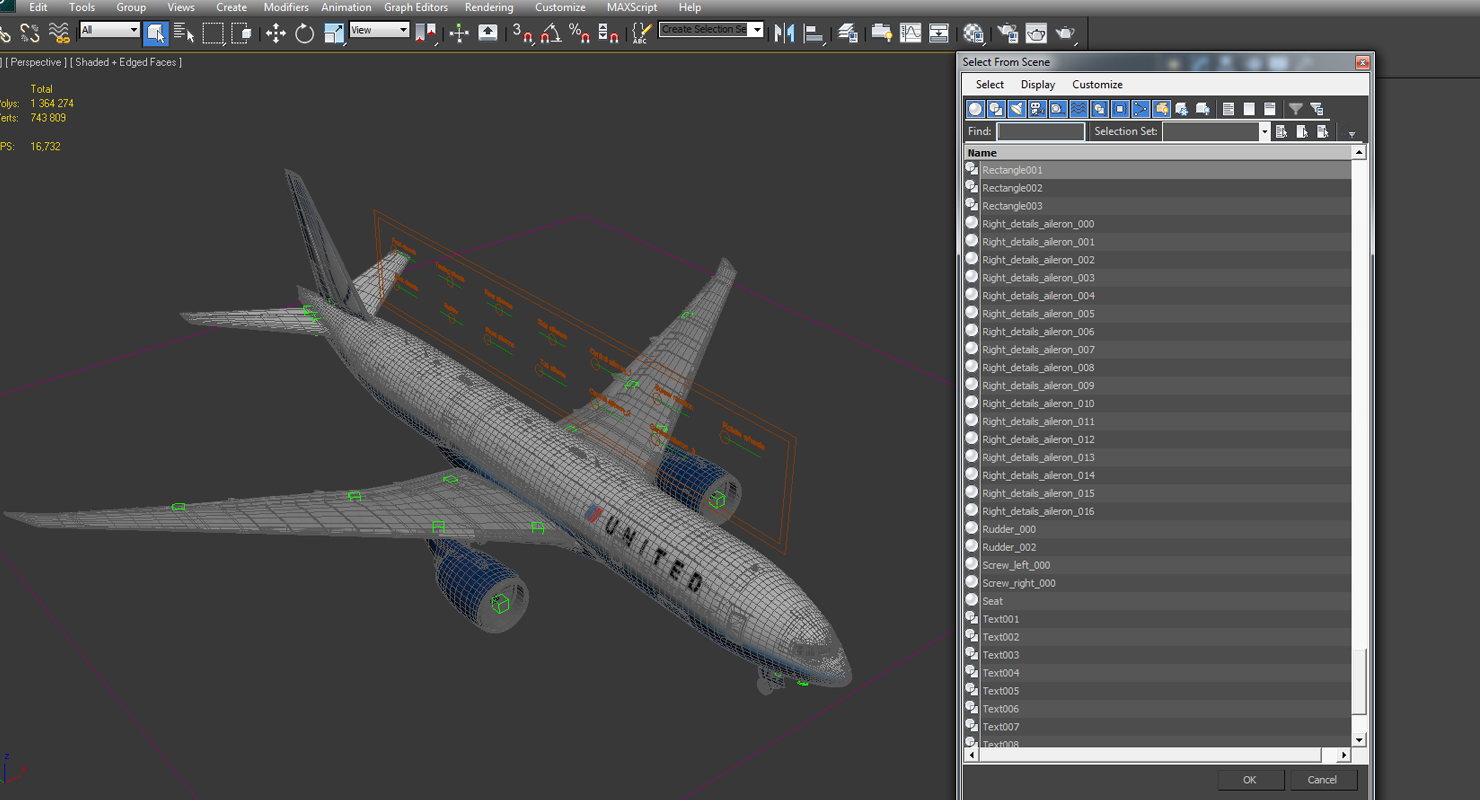Screen dimensions: 1480x800
Task: Toggle Spinner Snap
Action: click(608, 33)
